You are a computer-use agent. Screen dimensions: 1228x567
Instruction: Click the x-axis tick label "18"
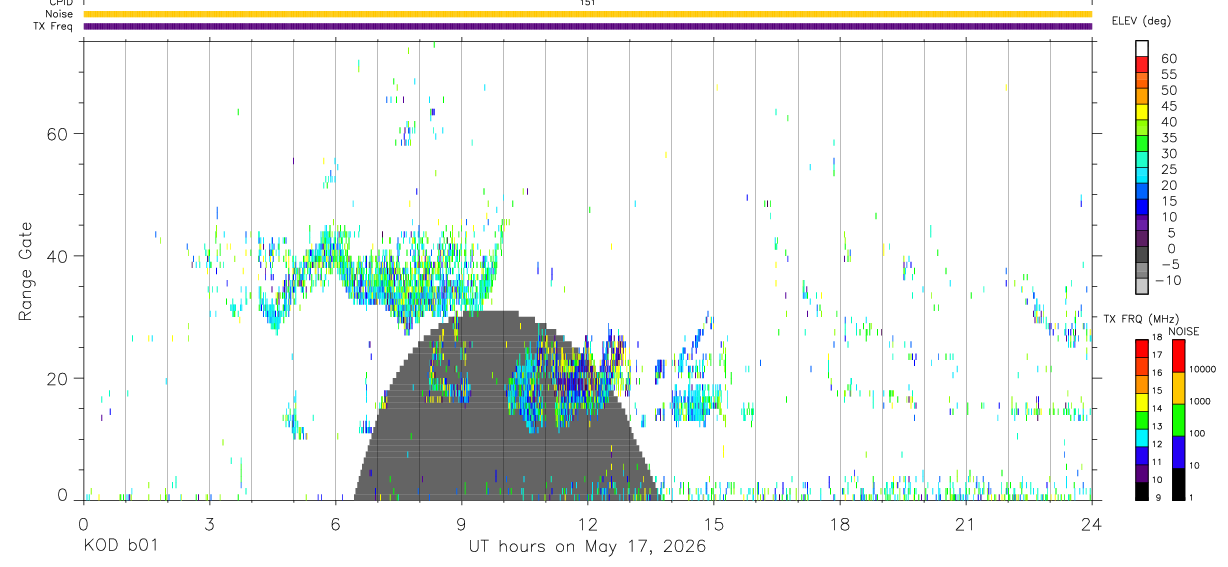click(839, 525)
